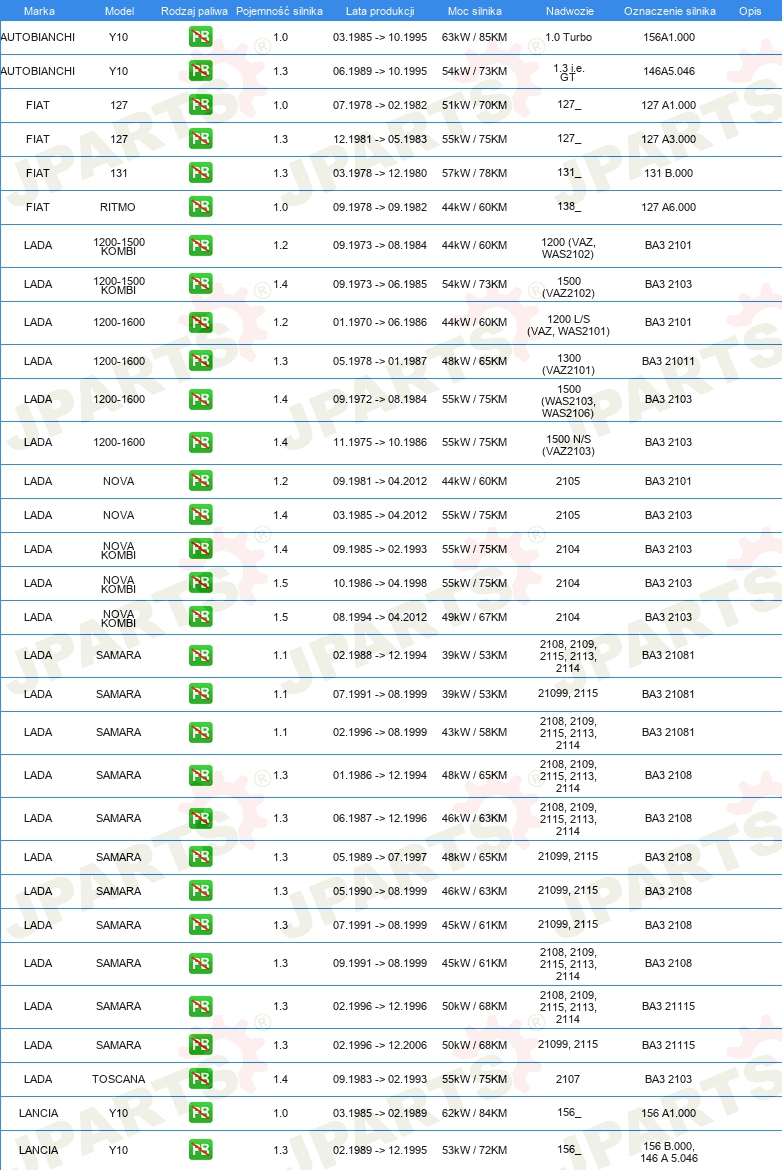The height and width of the screenshot is (1170, 782).
Task: Click the Opis column header
Action: [750, 11]
